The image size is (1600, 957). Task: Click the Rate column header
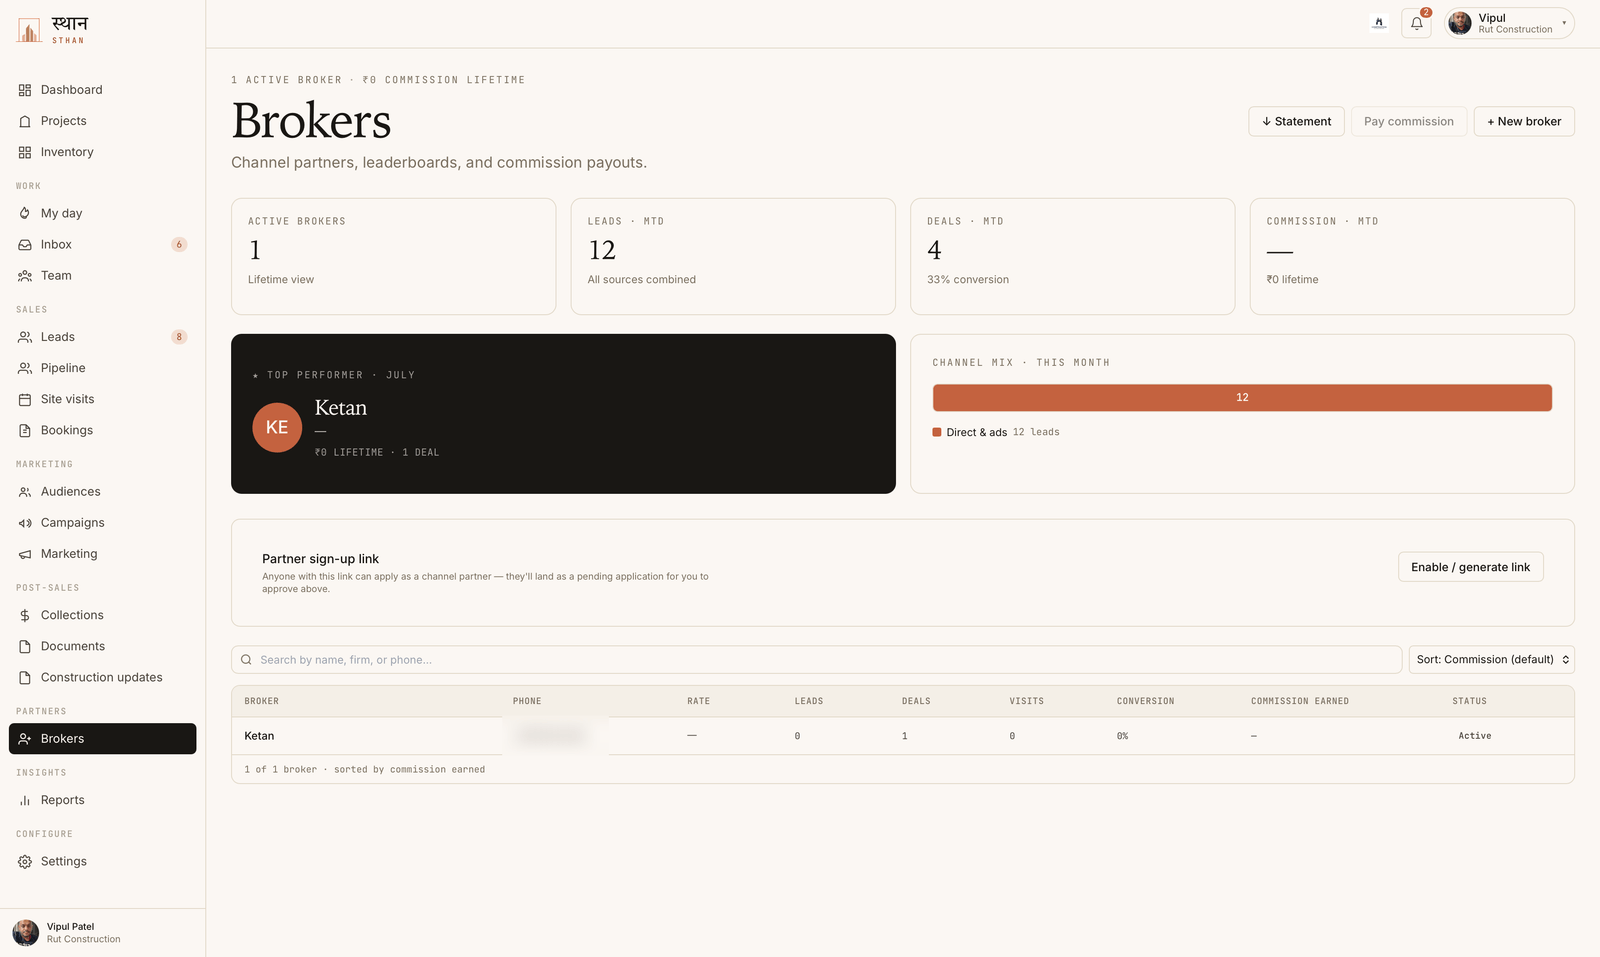[698, 701]
